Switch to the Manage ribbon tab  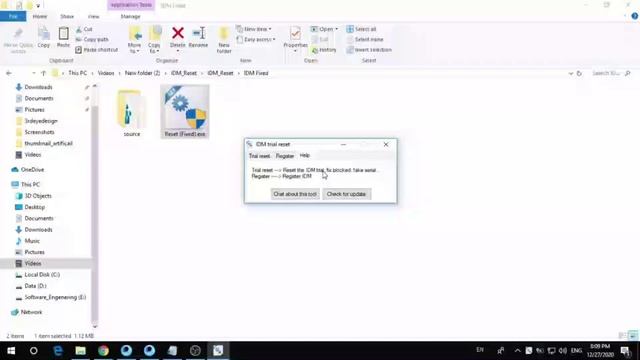coord(131,16)
